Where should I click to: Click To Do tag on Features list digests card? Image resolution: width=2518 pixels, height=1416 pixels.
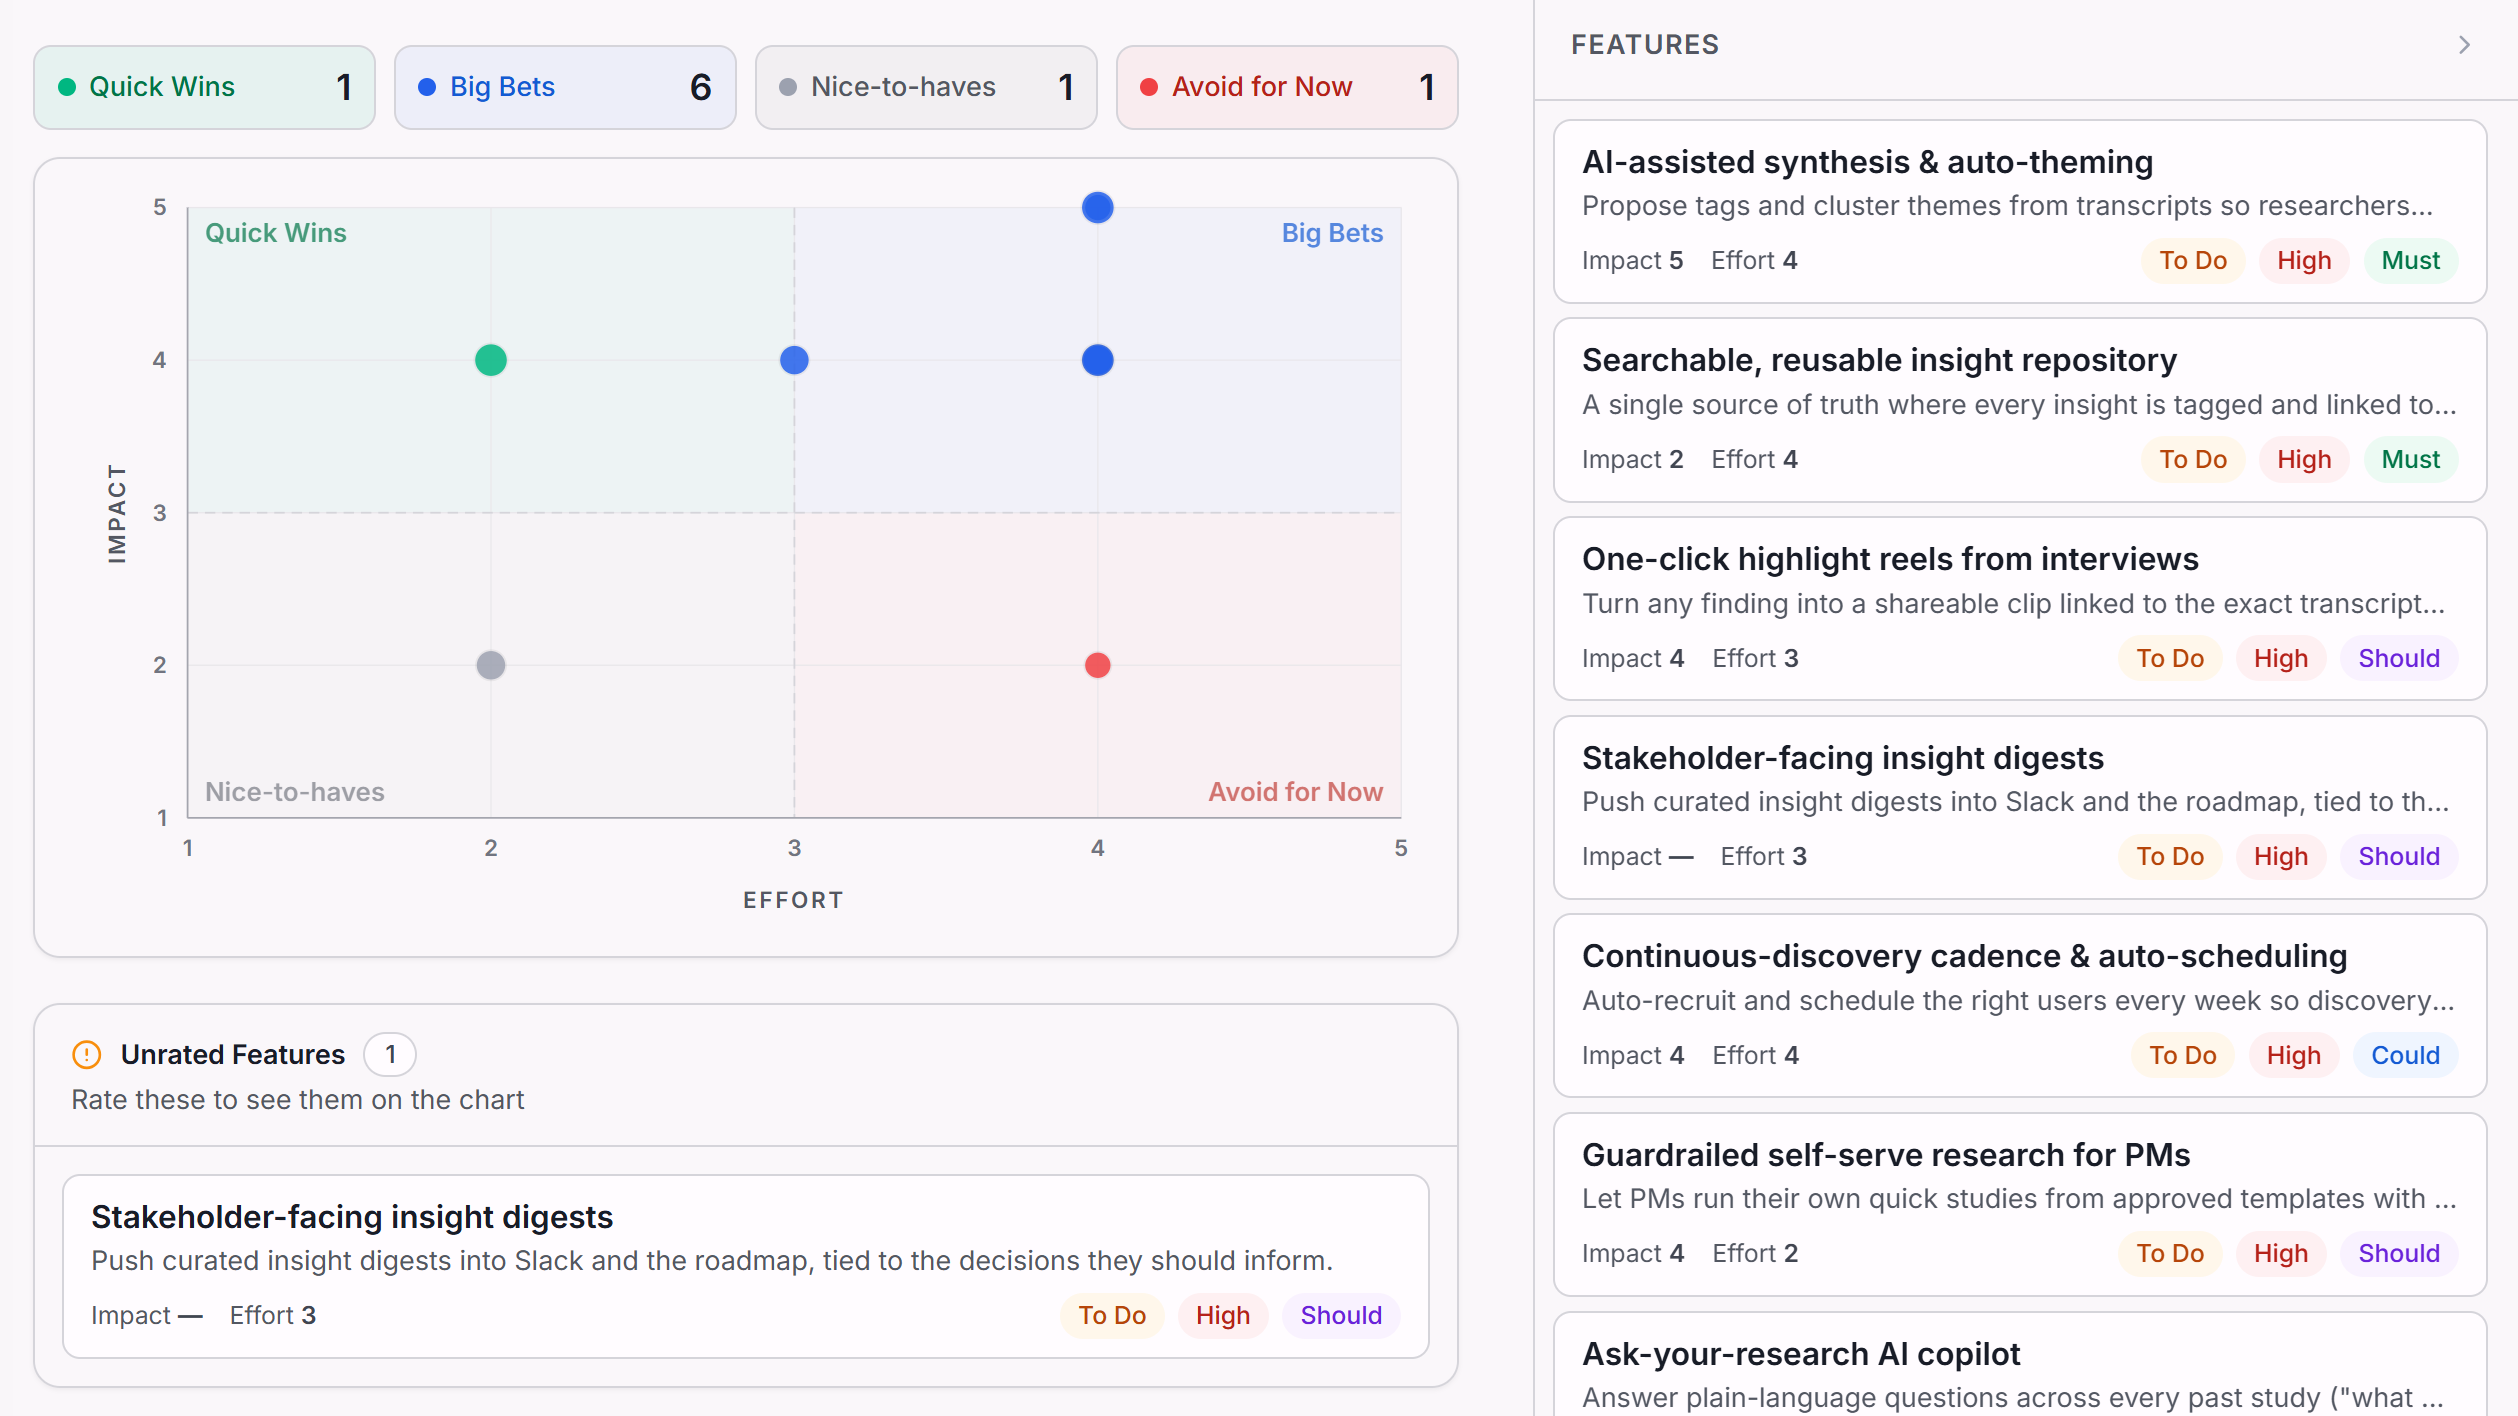tap(2170, 857)
